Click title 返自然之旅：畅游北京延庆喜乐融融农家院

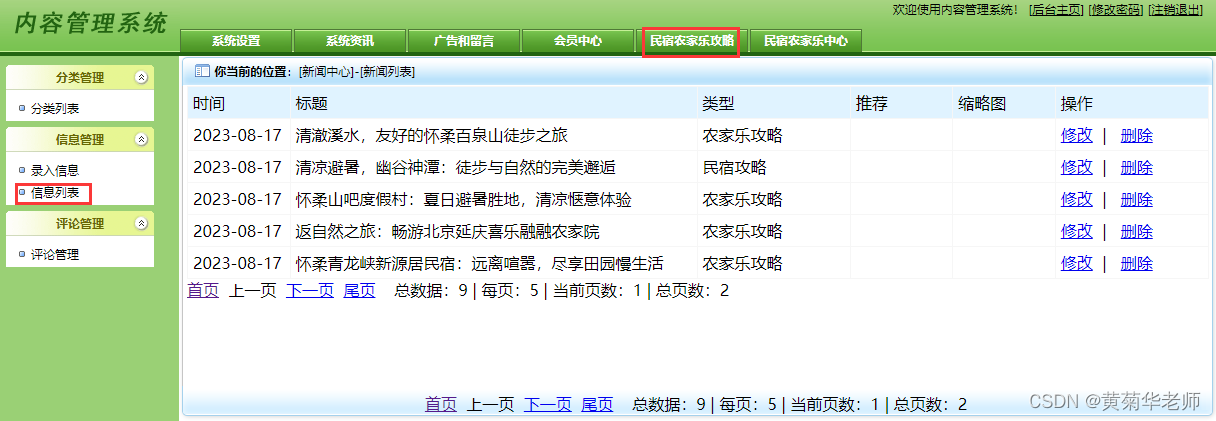click(448, 232)
